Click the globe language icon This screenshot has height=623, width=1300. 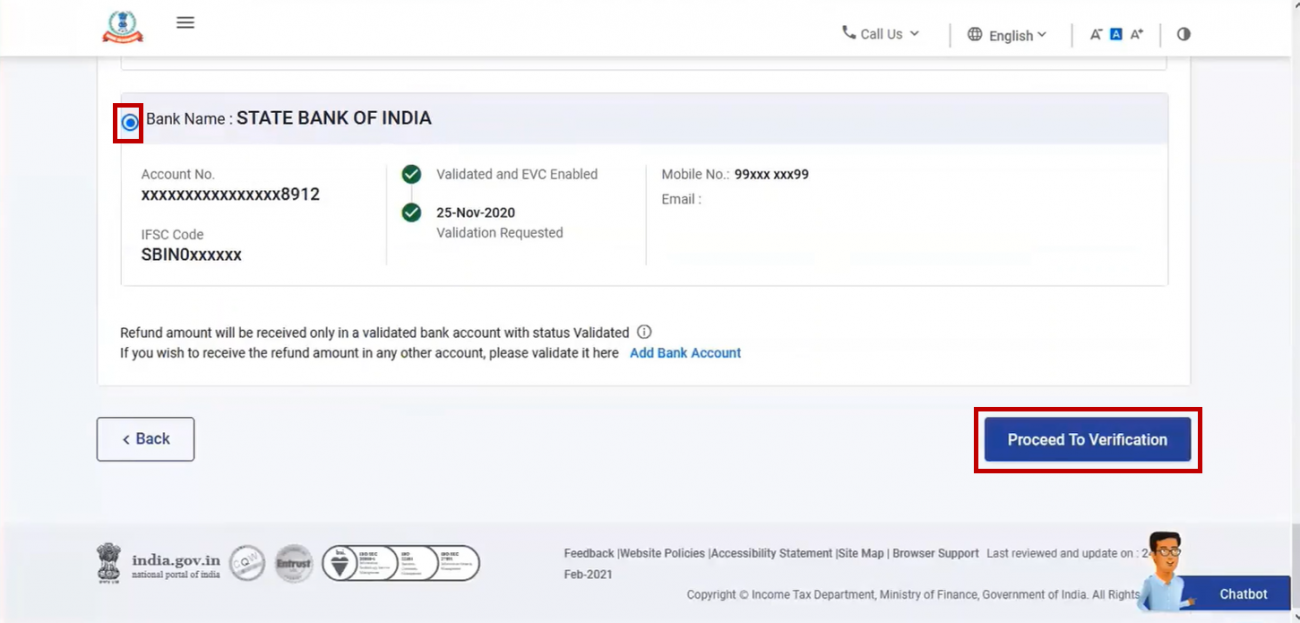tap(974, 34)
